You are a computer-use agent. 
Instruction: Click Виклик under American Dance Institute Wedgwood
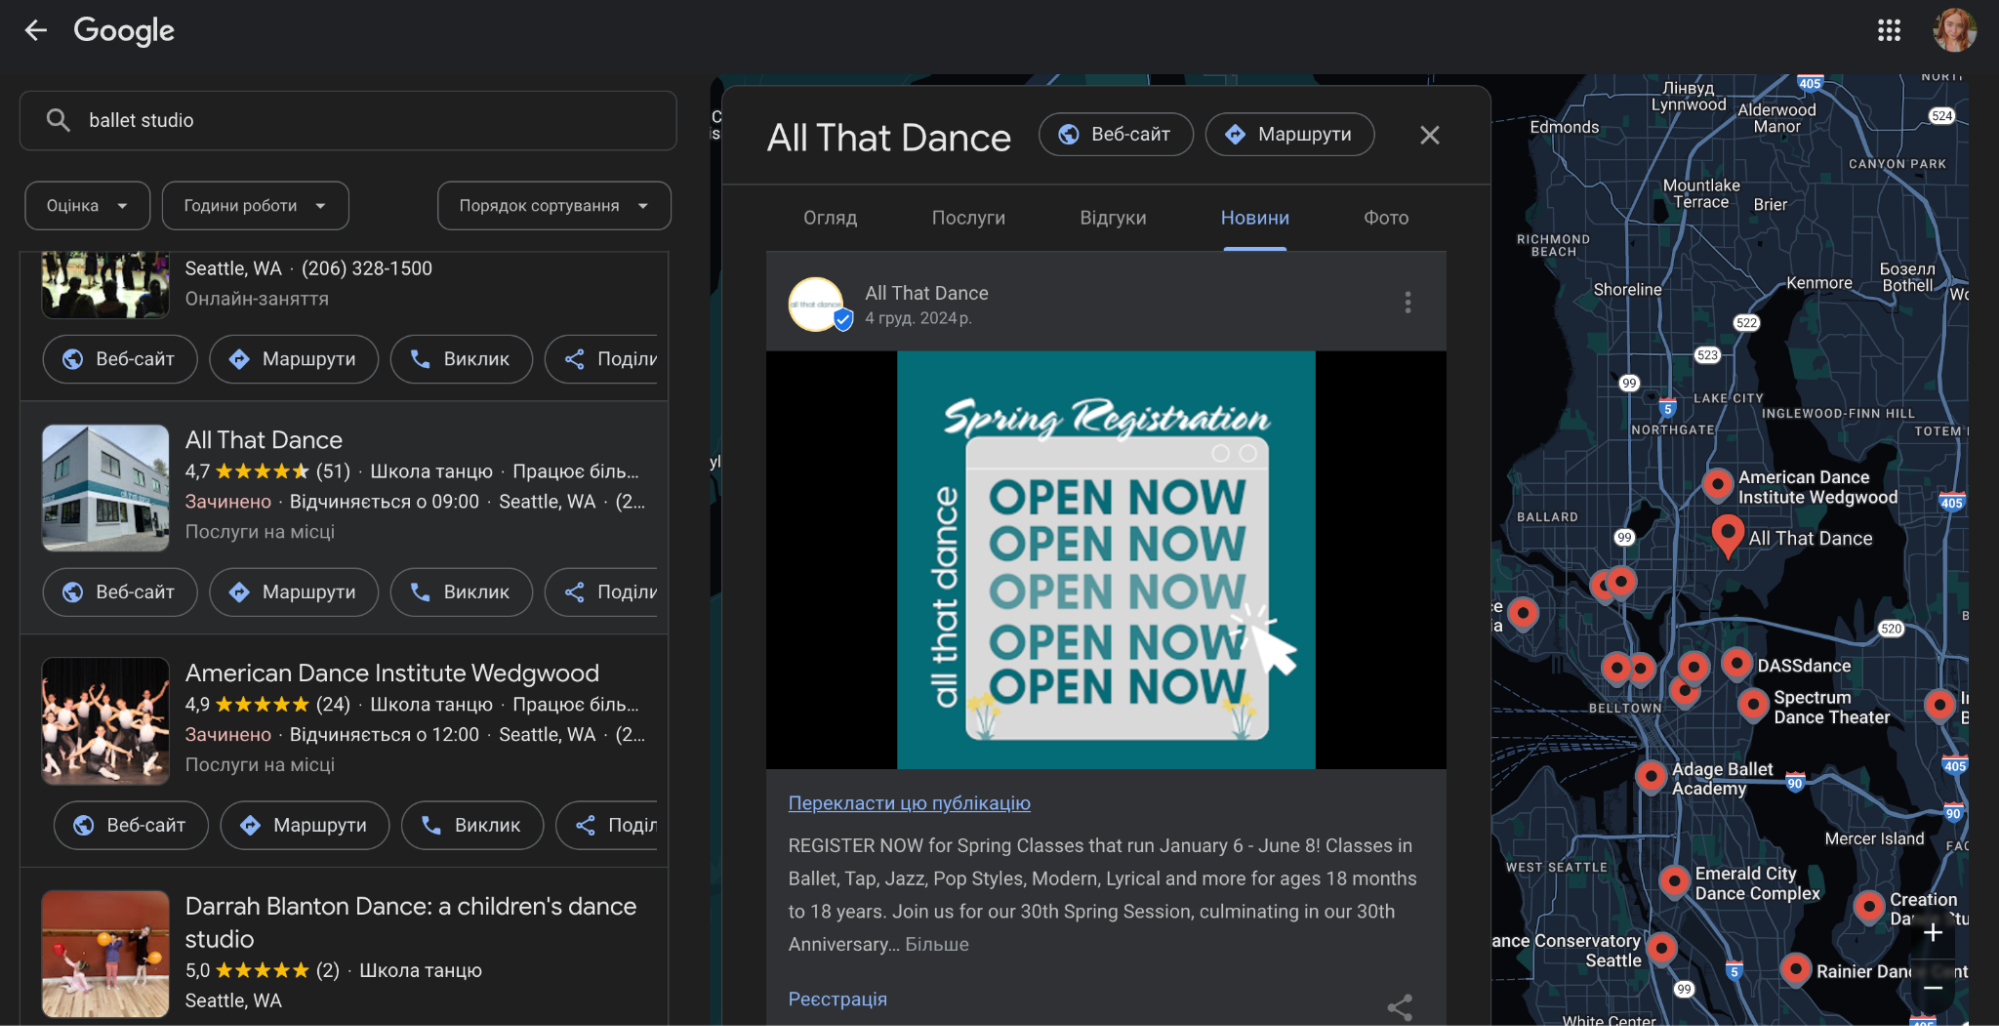click(472, 825)
